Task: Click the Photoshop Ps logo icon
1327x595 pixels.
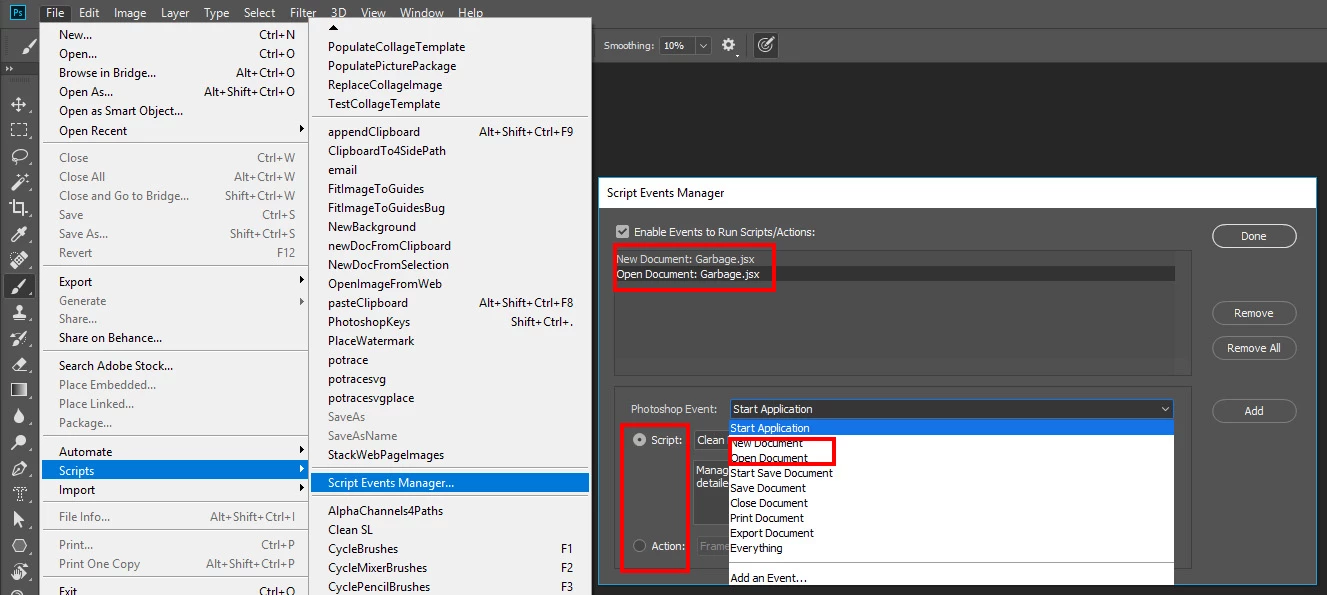Action: pos(17,13)
